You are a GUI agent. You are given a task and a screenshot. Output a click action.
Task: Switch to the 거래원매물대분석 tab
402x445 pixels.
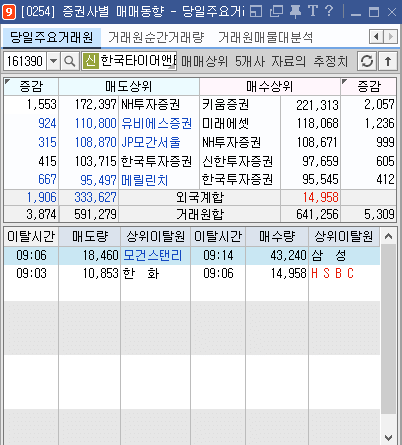point(266,37)
